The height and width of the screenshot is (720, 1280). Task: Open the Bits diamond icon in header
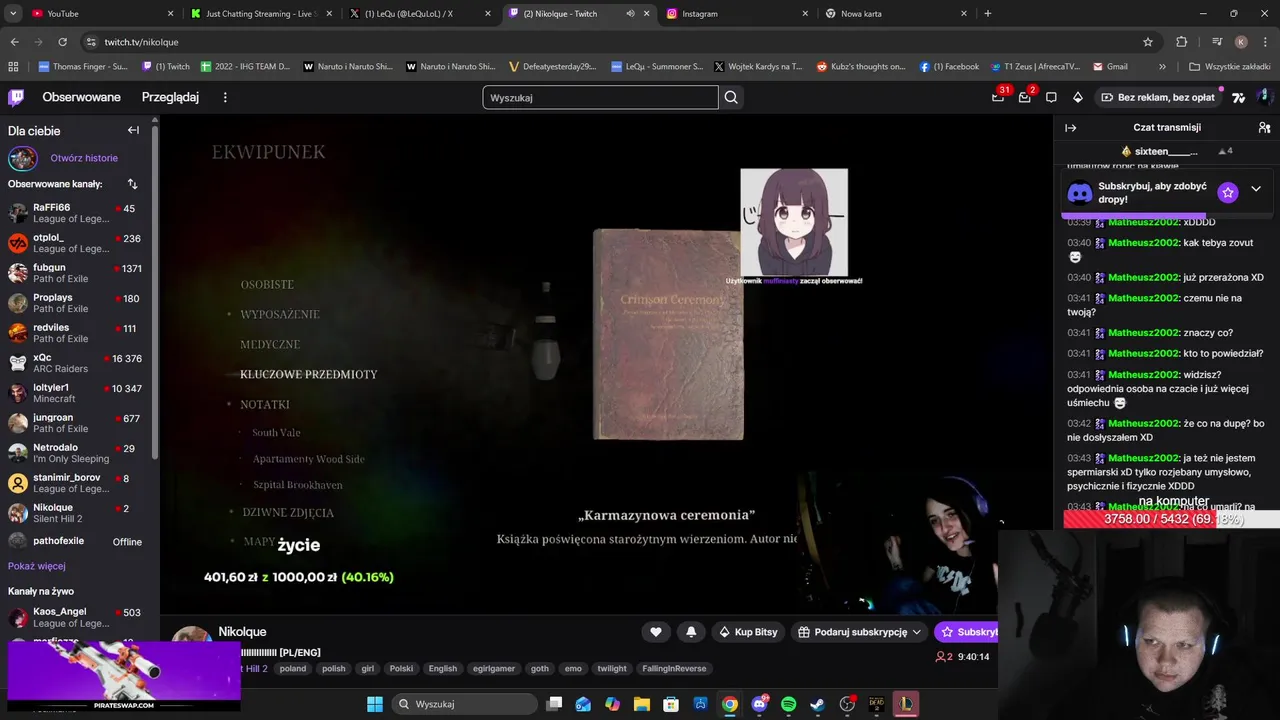(1077, 97)
